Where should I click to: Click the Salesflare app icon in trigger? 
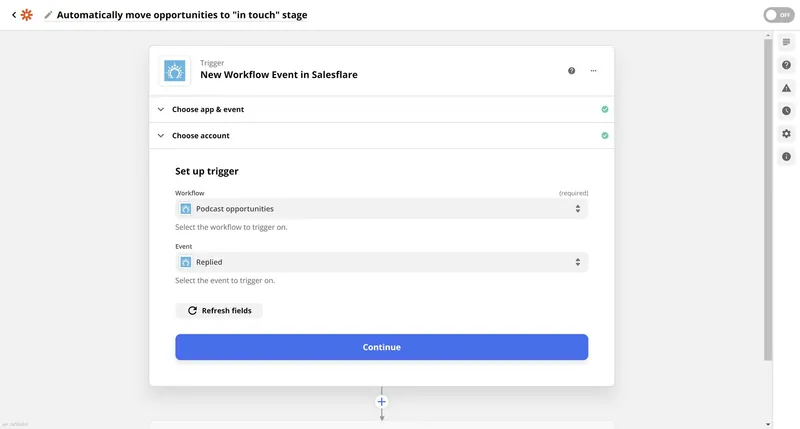pos(174,71)
